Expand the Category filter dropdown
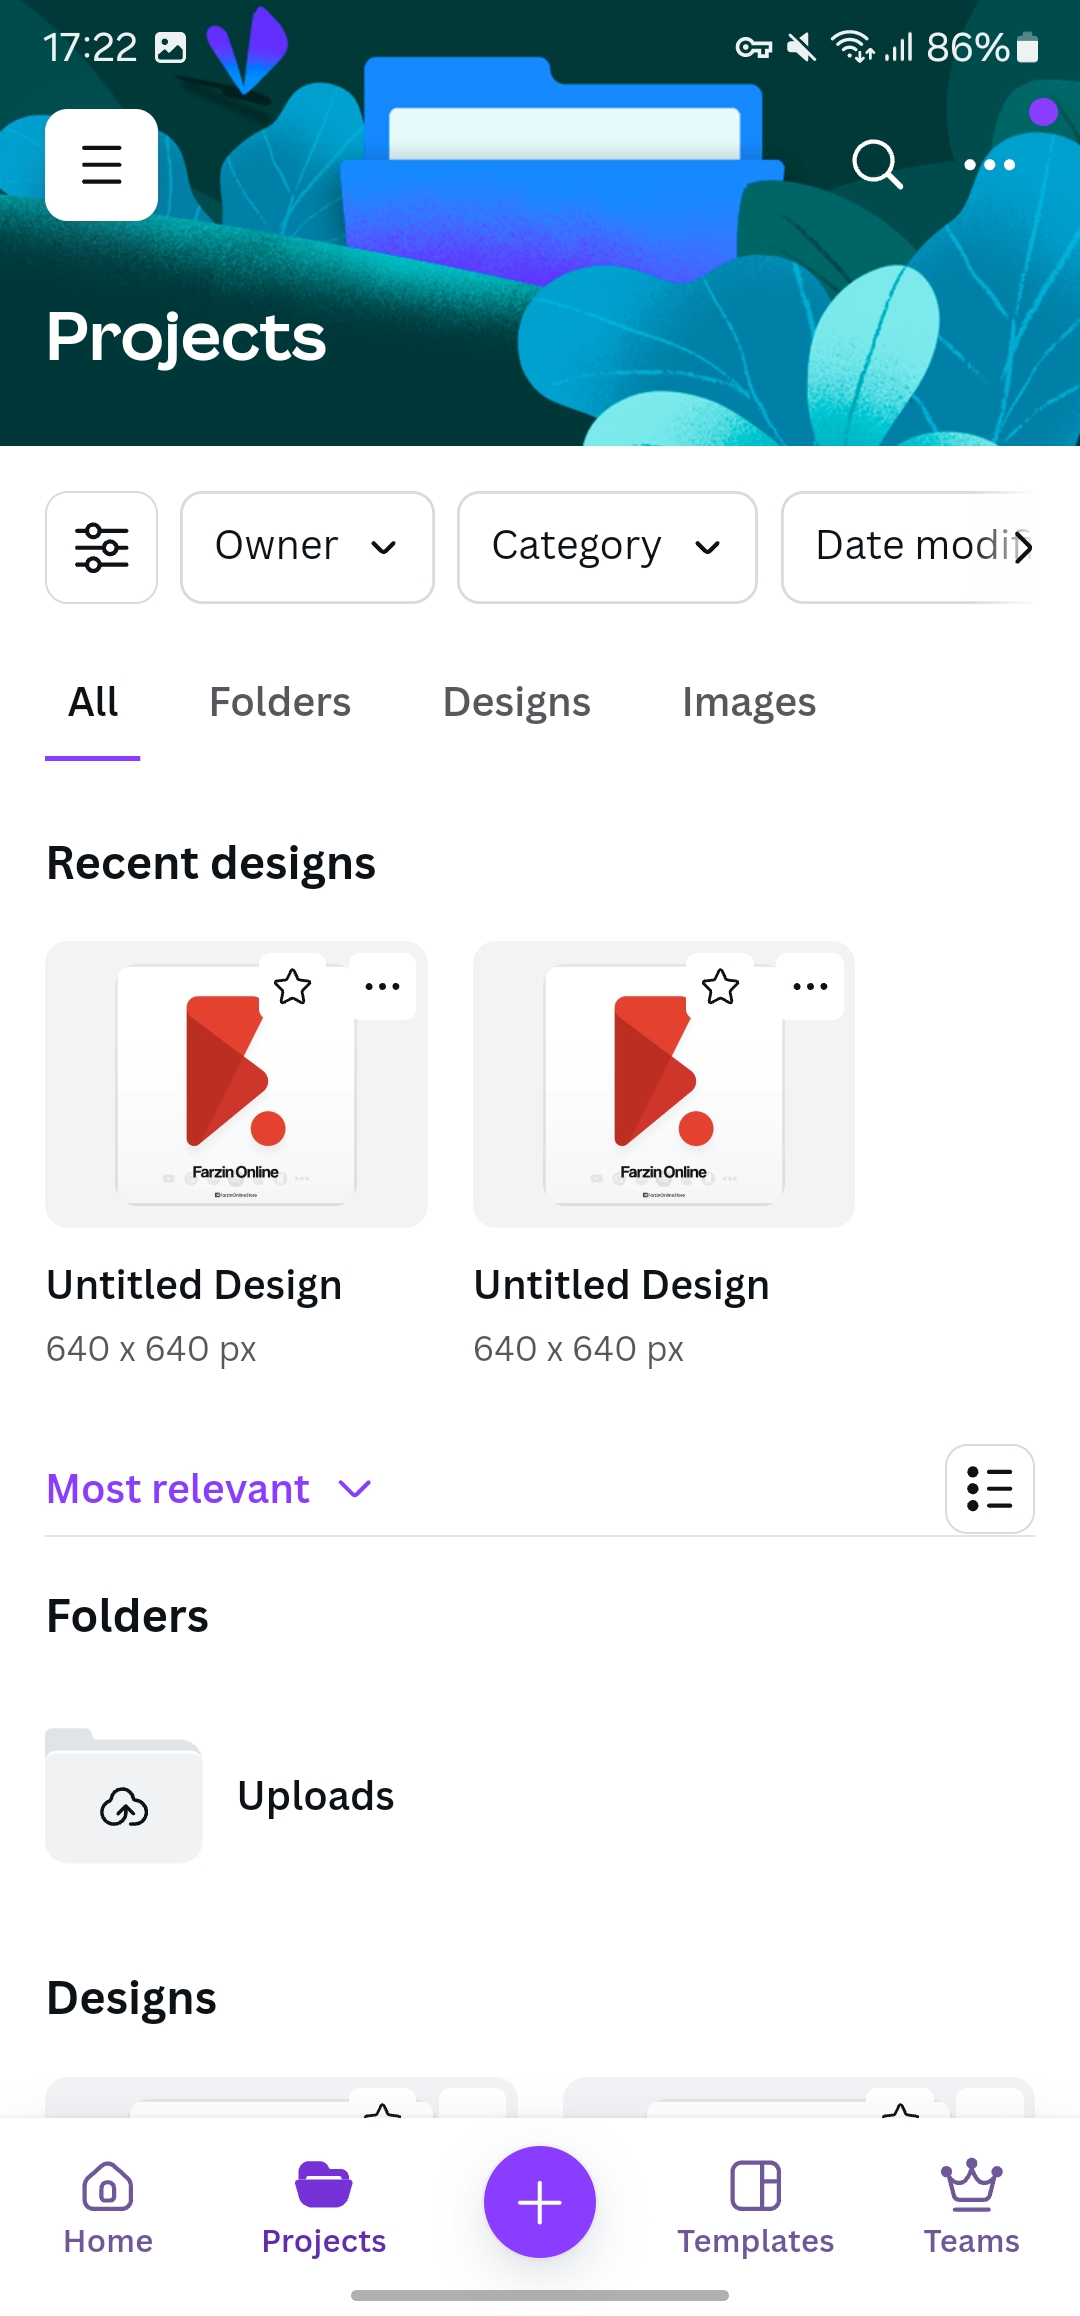 pyautogui.click(x=607, y=547)
